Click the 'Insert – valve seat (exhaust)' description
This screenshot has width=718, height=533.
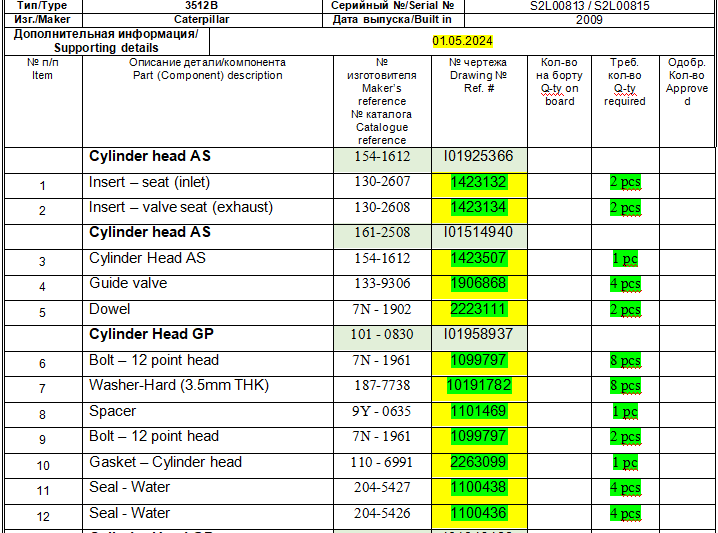181,208
